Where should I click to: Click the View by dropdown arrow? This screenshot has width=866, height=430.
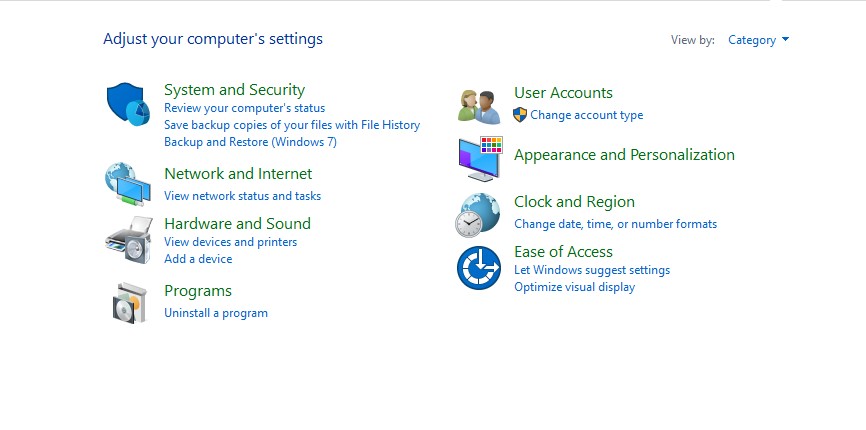[x=785, y=40]
